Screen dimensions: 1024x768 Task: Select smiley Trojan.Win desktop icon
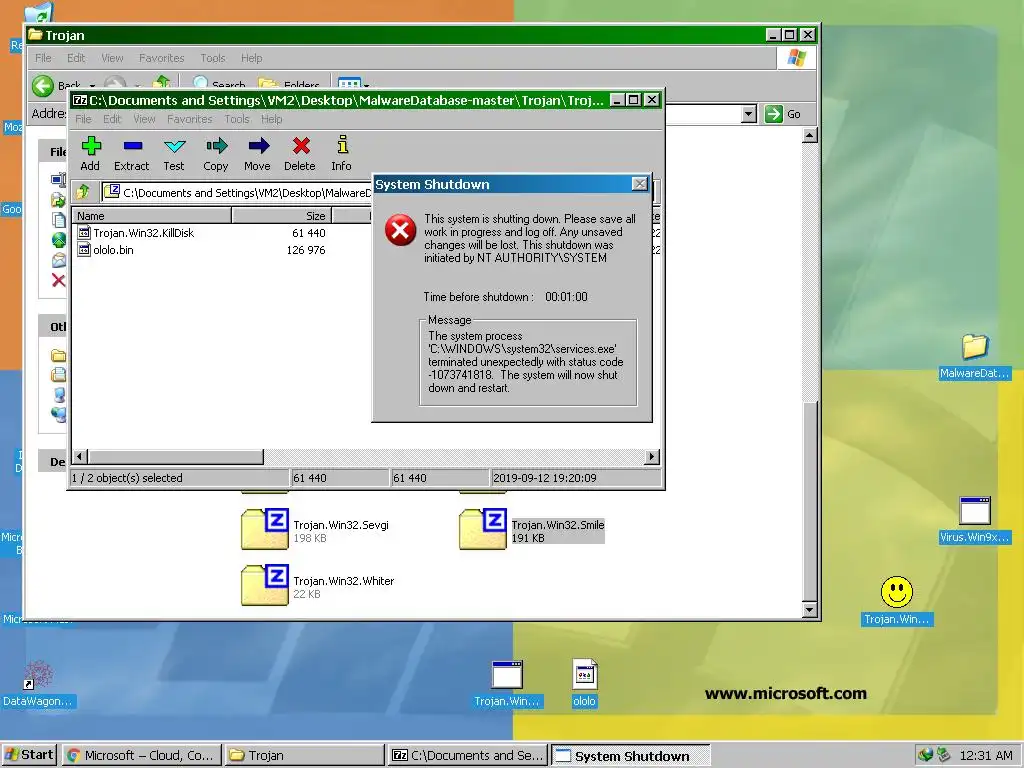[x=897, y=601]
